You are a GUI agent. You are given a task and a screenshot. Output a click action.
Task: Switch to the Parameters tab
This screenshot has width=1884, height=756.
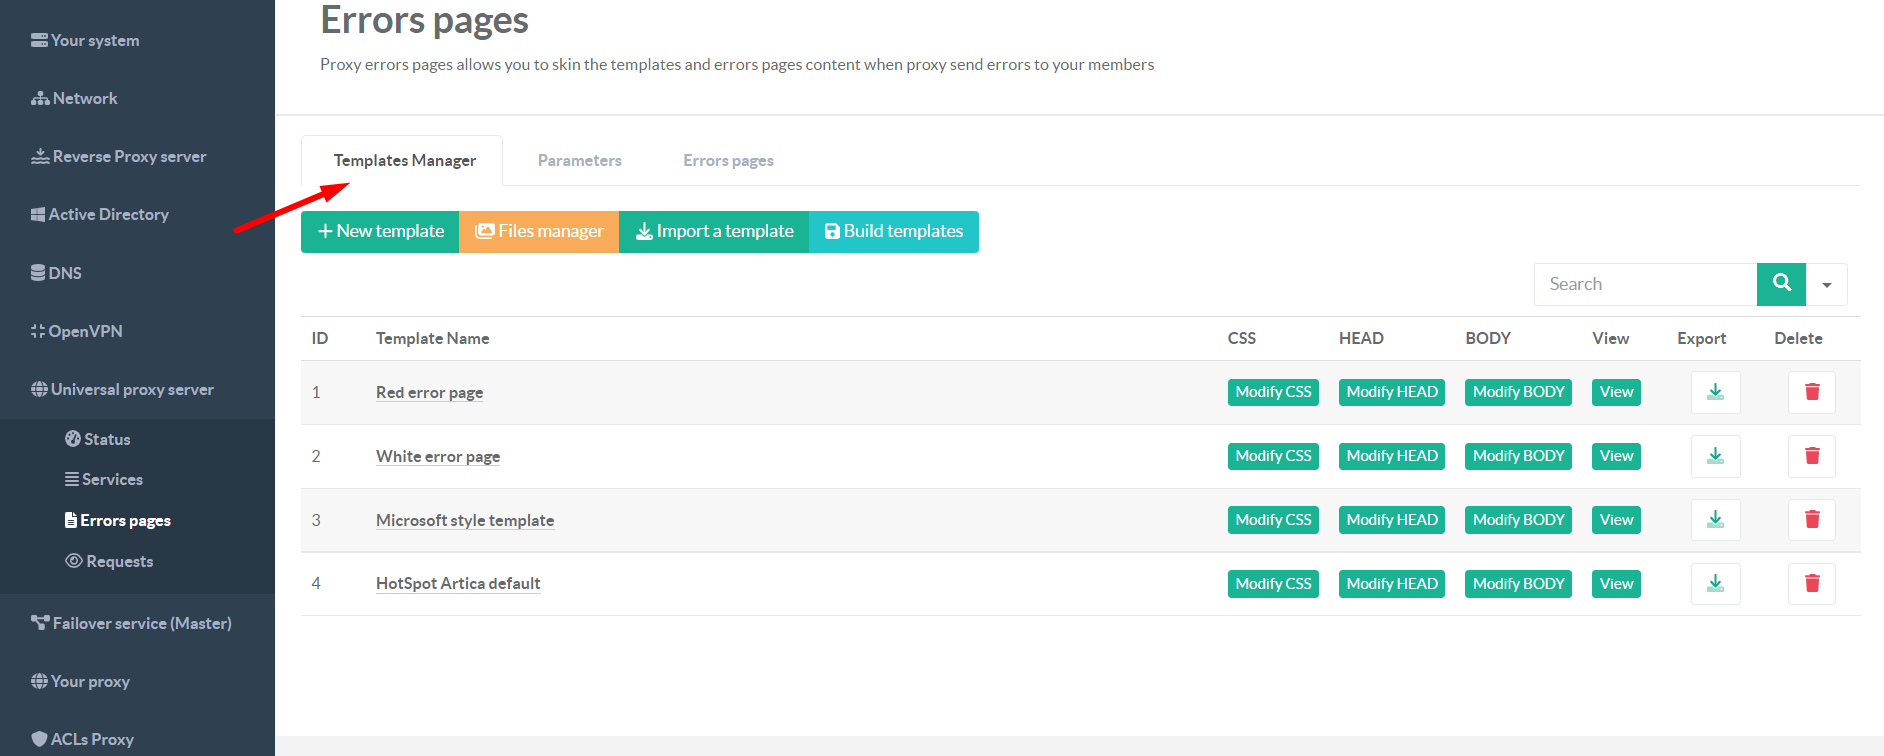(x=579, y=161)
